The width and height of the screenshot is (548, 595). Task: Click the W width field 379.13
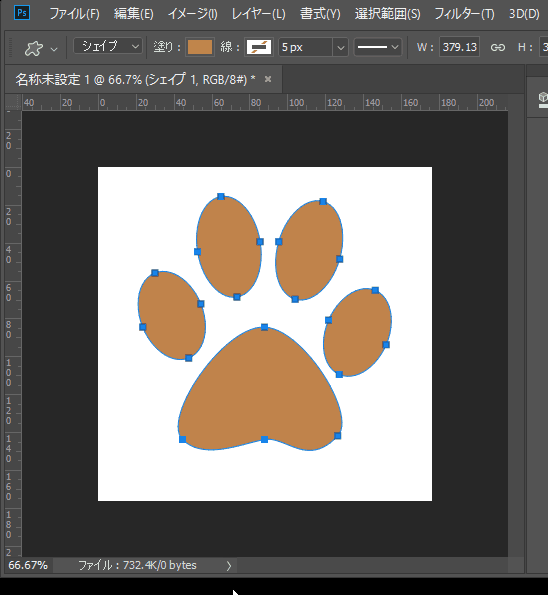click(x=459, y=47)
